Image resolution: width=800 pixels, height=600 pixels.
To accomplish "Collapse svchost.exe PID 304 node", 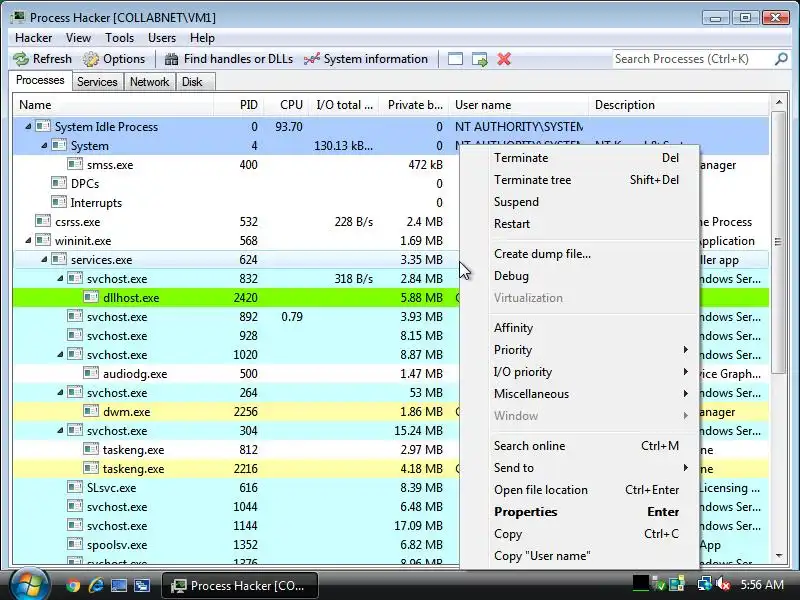I will [x=60, y=430].
